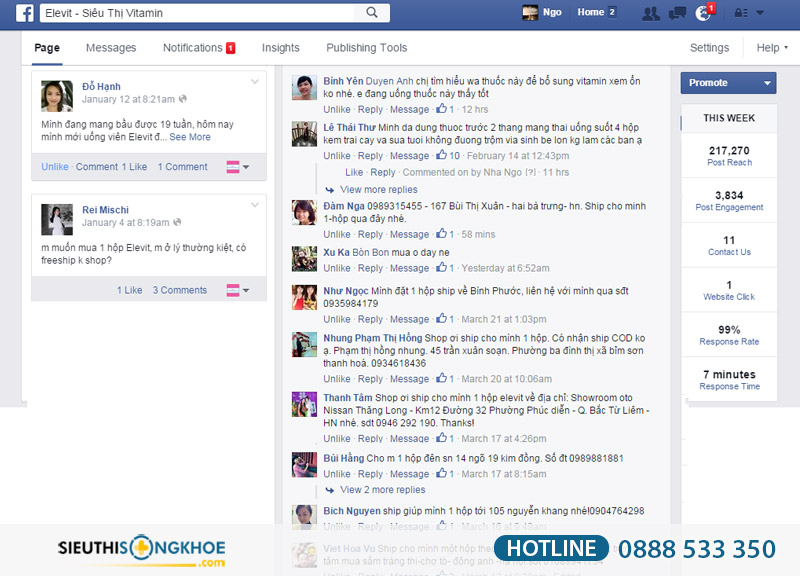Viewport: 800px width, 576px height.
Task: Open the Post Engagement stat link
Action: [x=729, y=208]
